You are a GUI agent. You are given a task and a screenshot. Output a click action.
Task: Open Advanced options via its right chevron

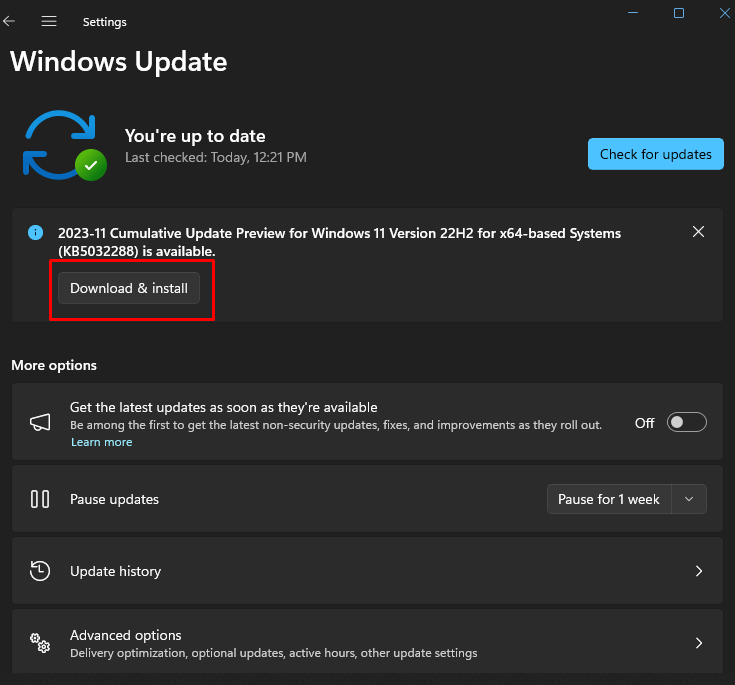tap(699, 643)
